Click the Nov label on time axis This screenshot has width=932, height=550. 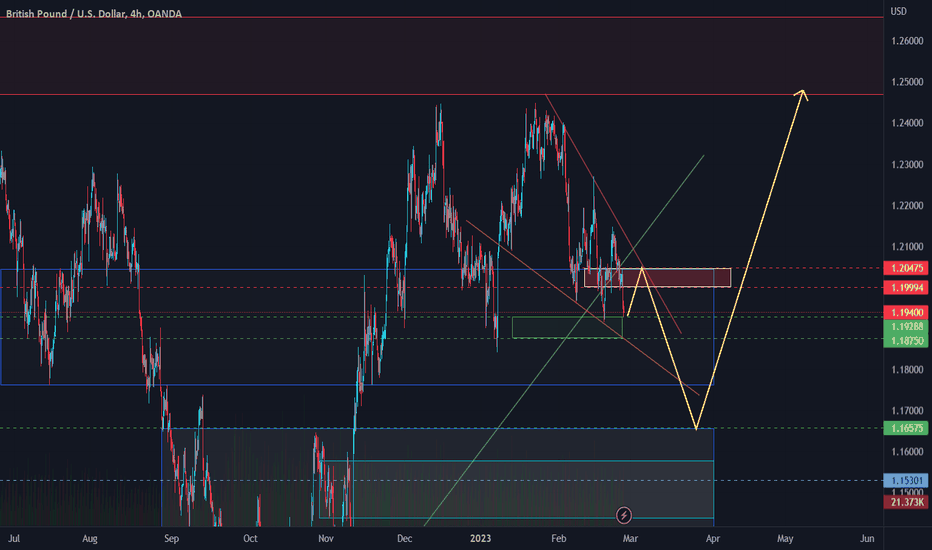coord(326,539)
